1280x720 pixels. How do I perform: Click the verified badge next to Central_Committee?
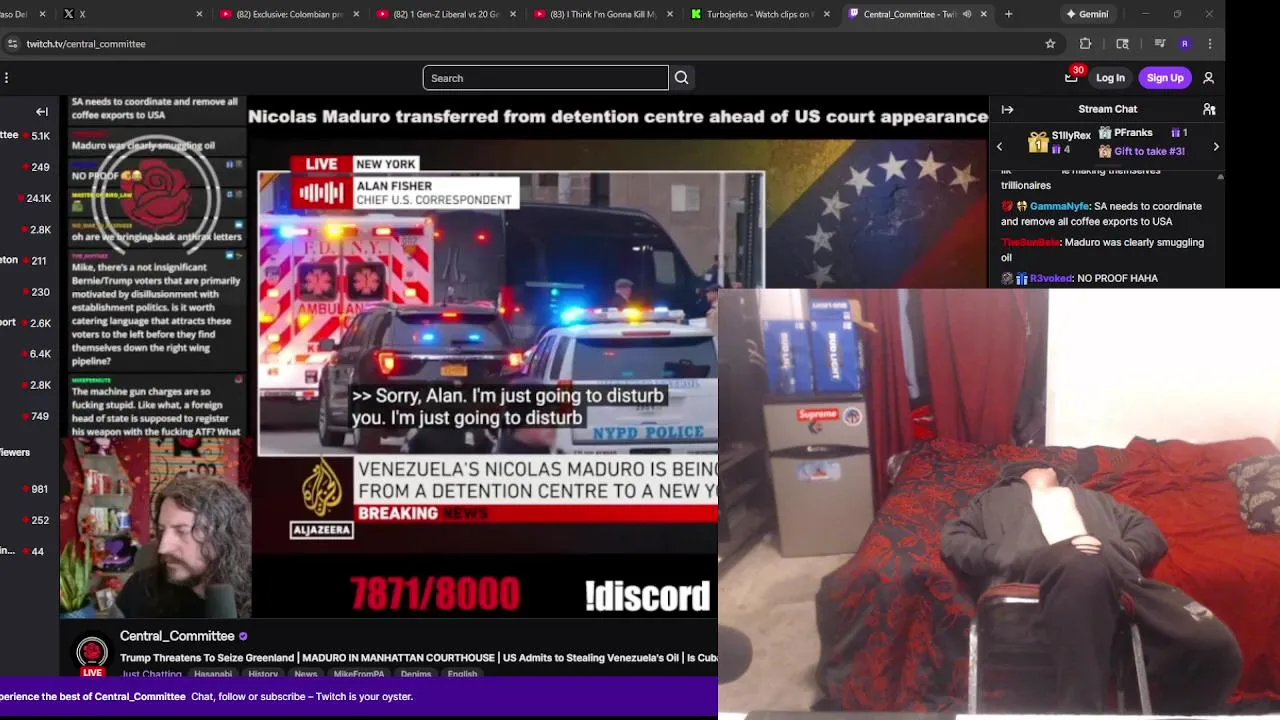[243, 636]
